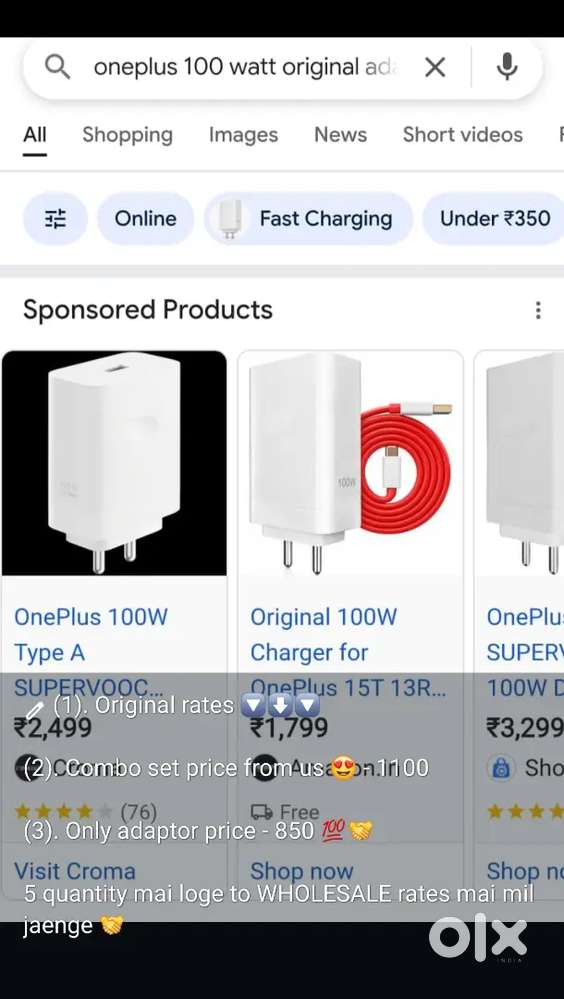
Task: Open the Visit Croma link
Action: (x=75, y=871)
